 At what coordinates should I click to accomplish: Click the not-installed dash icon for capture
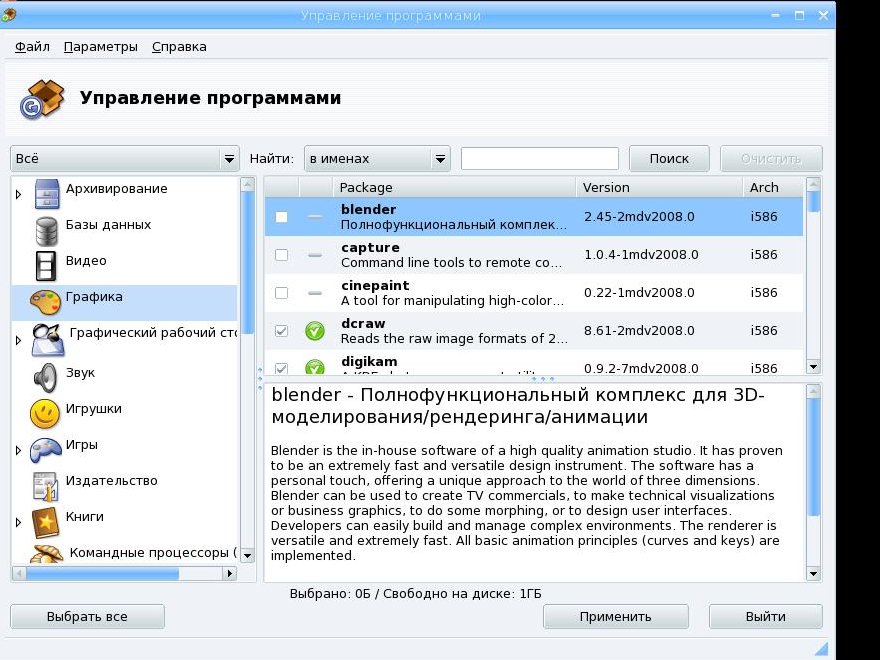pyautogui.click(x=315, y=255)
